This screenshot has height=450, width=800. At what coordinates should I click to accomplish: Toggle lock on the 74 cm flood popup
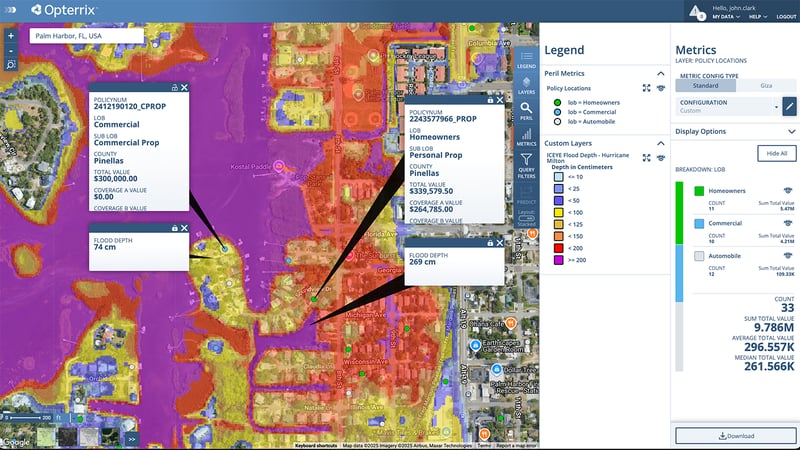pos(174,228)
